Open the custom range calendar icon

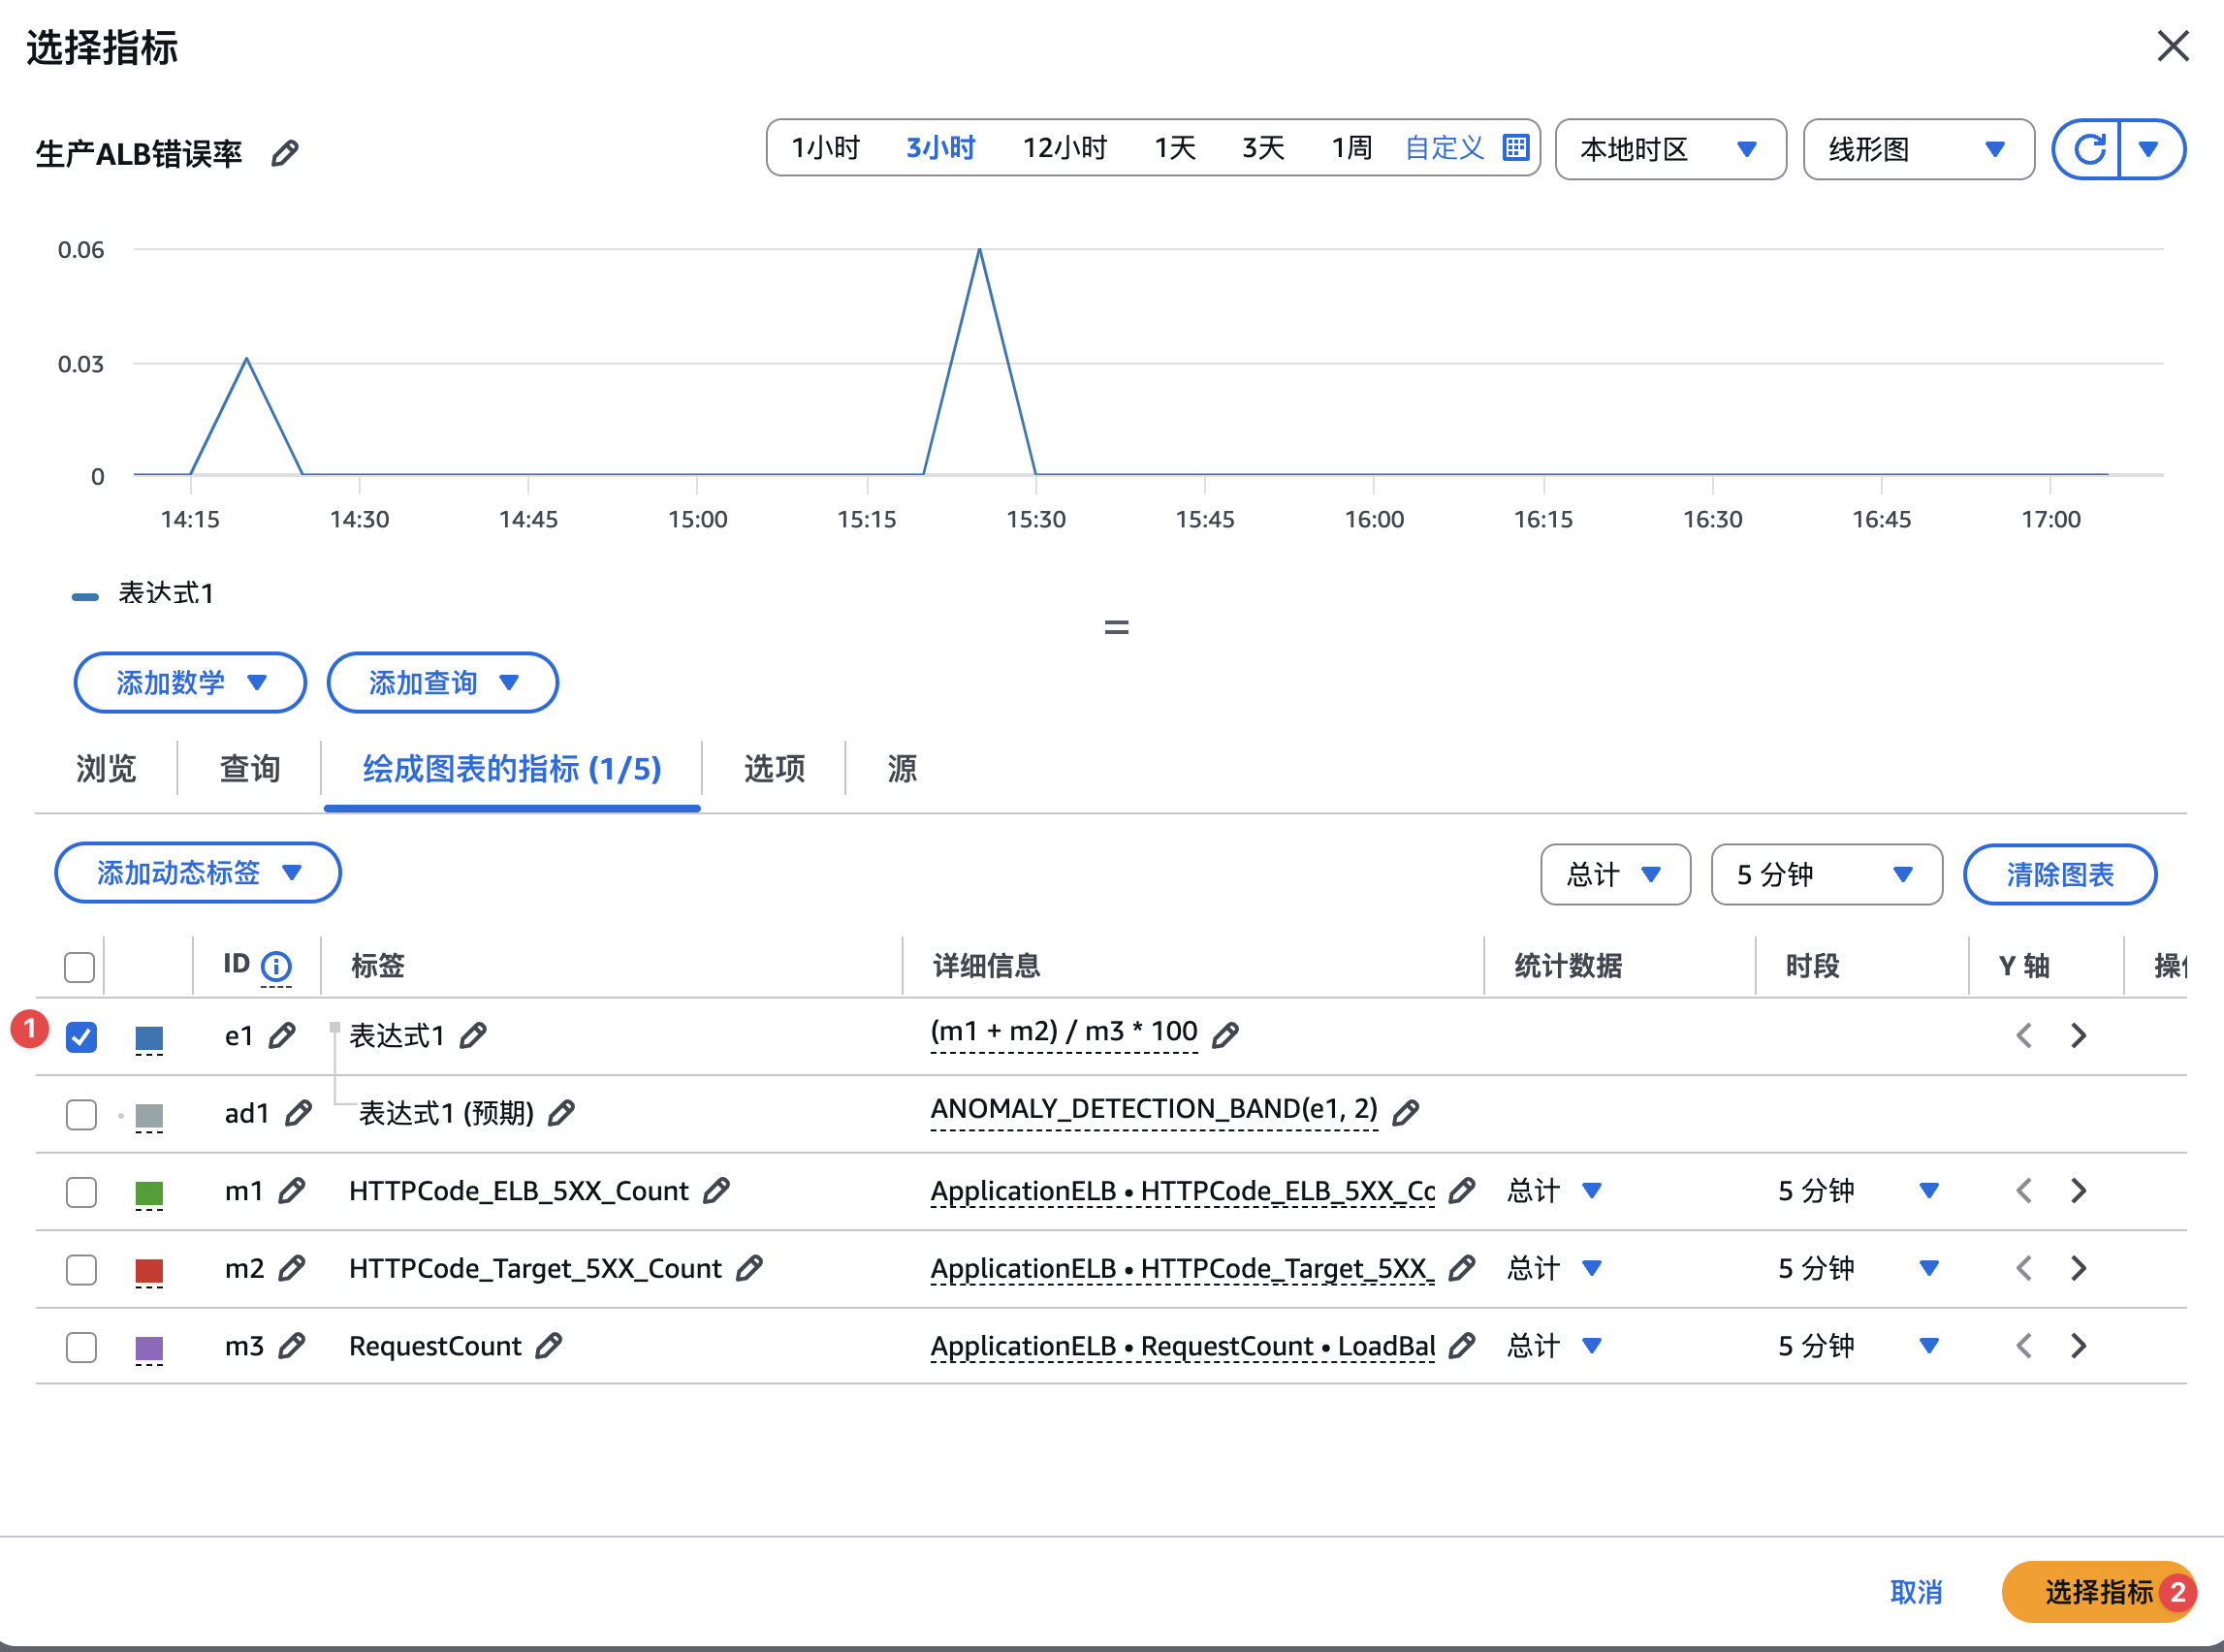(x=1516, y=148)
